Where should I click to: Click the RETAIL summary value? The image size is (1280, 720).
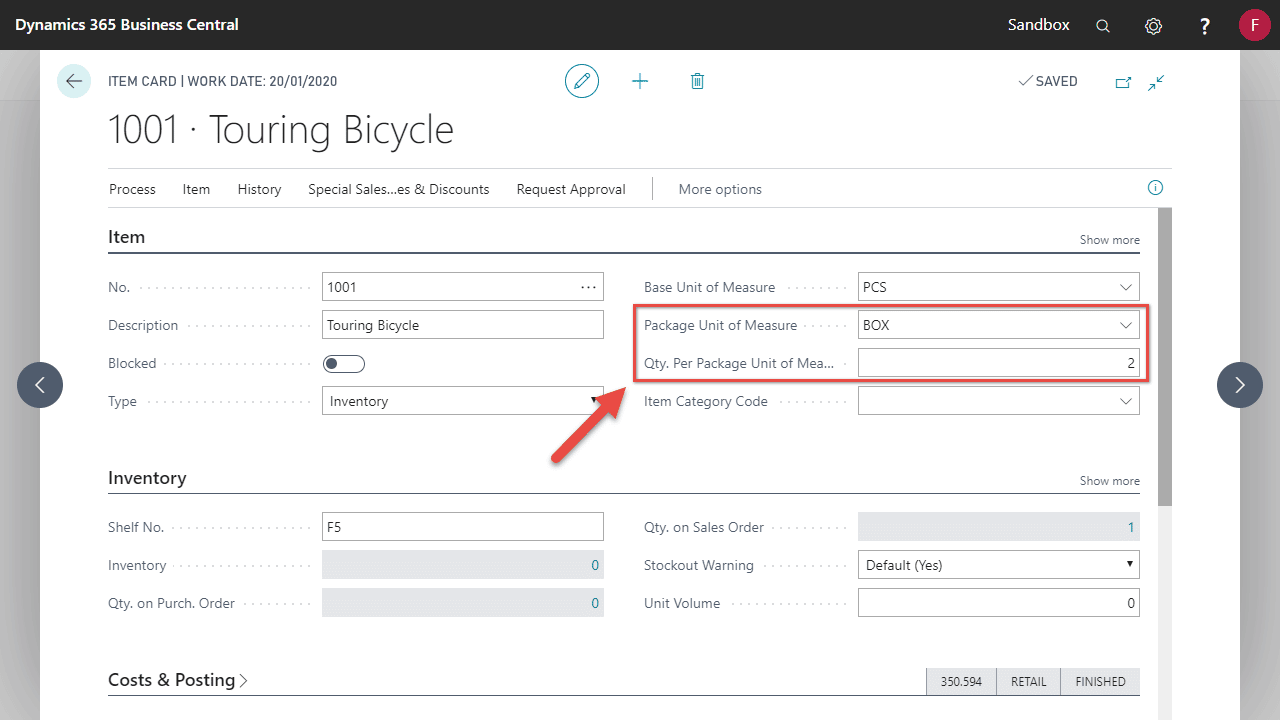[x=1028, y=682]
